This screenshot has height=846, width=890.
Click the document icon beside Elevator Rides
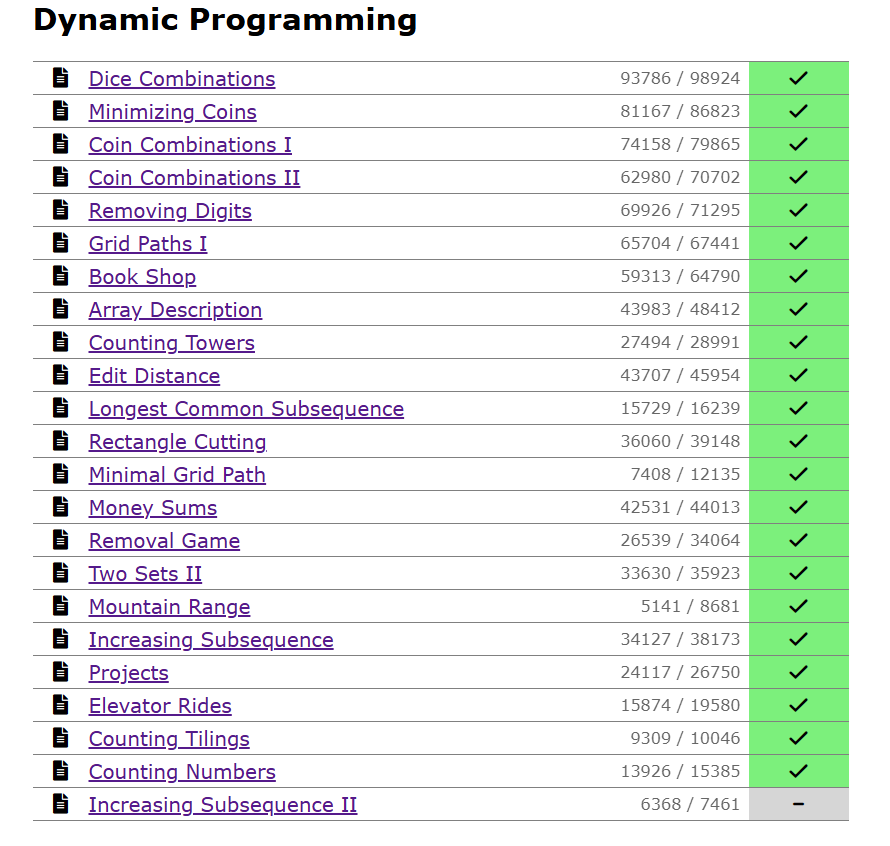[61, 703]
